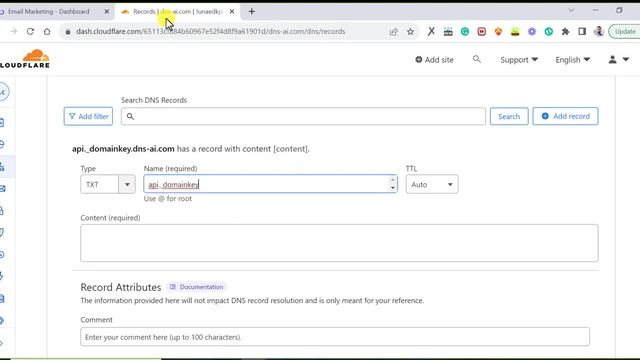This screenshot has width=640, height=360.
Task: Click the Content (required) text area
Action: 339,243
